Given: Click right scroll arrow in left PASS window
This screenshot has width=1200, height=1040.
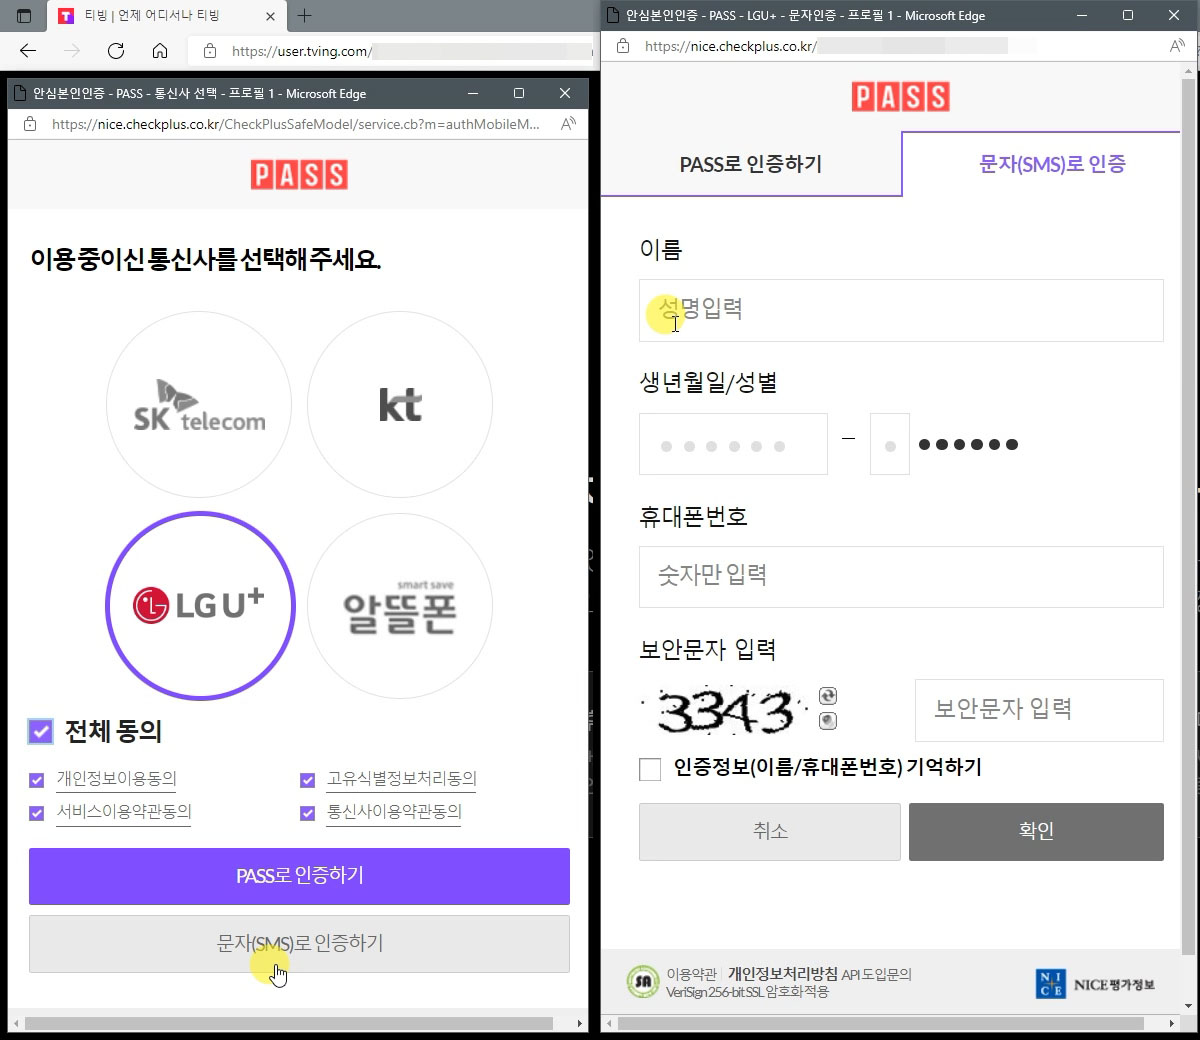Looking at the screenshot, I should [580, 1023].
